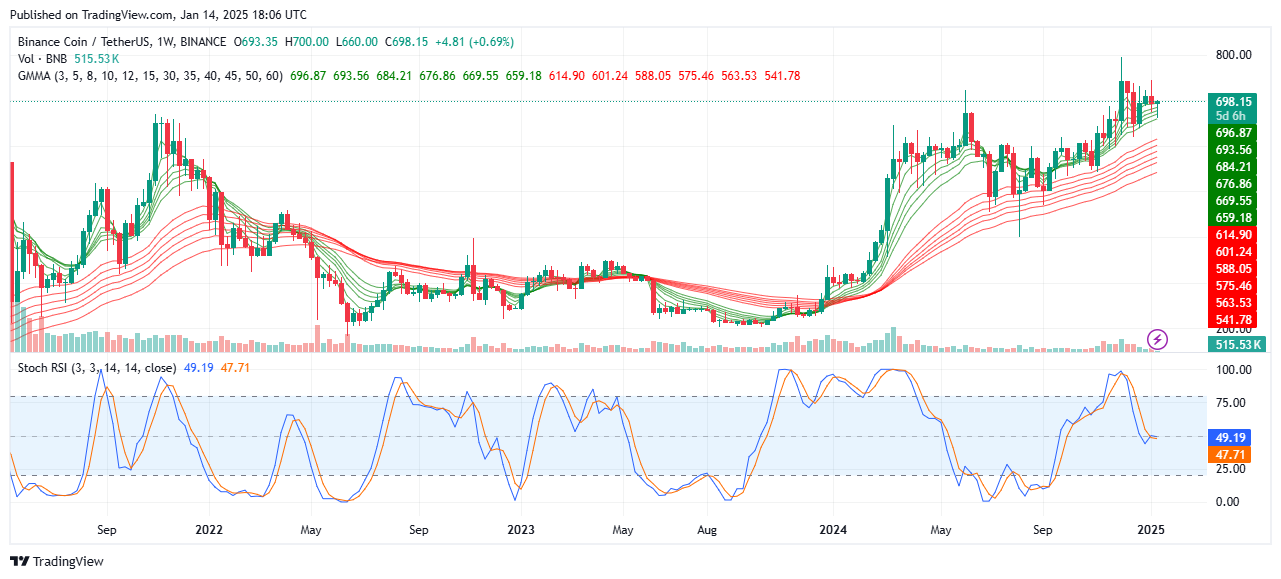Click the red 601.24 price-axis label
Image resolution: width=1281 pixels, height=579 pixels.
[1234, 251]
